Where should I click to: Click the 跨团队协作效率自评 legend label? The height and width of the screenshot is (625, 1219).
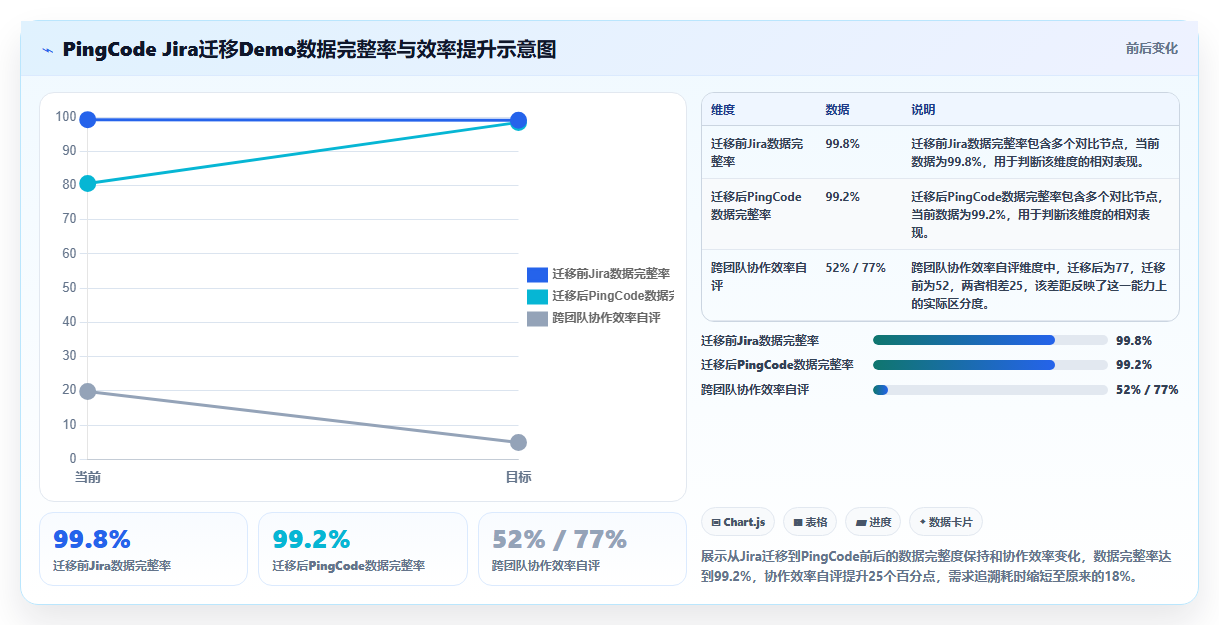[x=606, y=318]
